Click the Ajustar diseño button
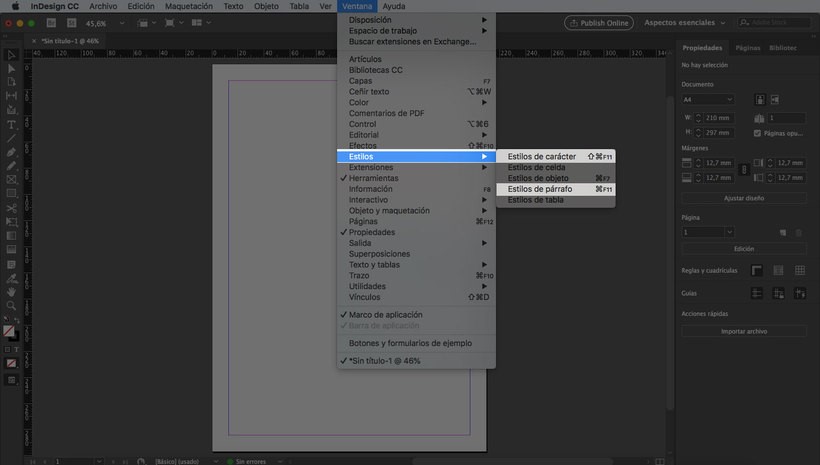 (744, 198)
